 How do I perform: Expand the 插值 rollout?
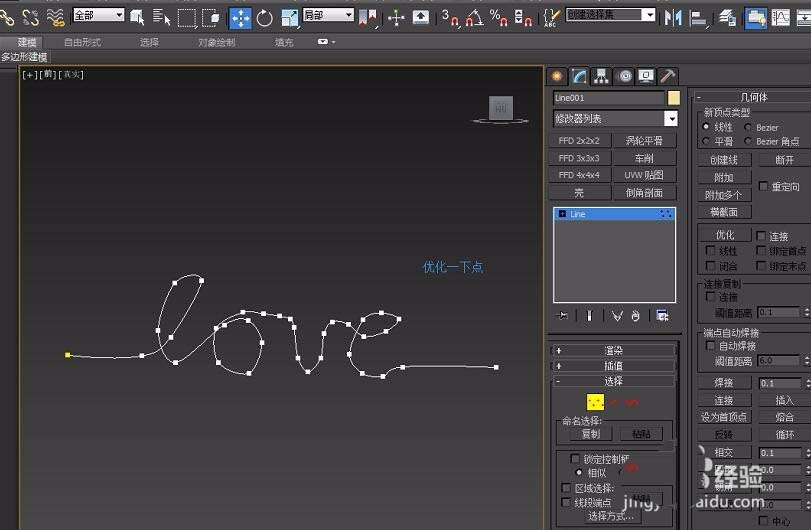tap(613, 366)
